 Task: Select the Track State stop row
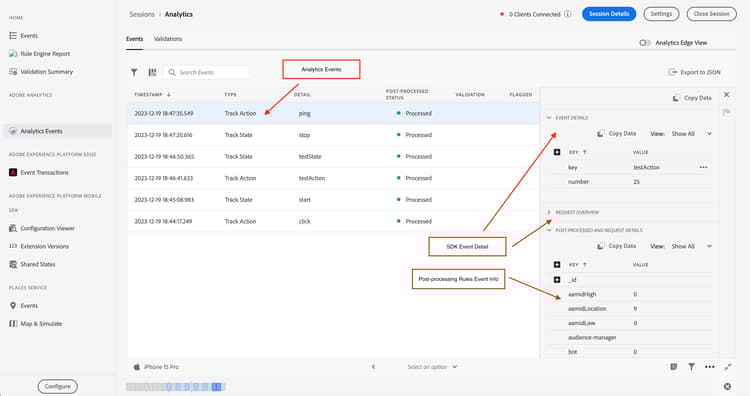[333, 135]
